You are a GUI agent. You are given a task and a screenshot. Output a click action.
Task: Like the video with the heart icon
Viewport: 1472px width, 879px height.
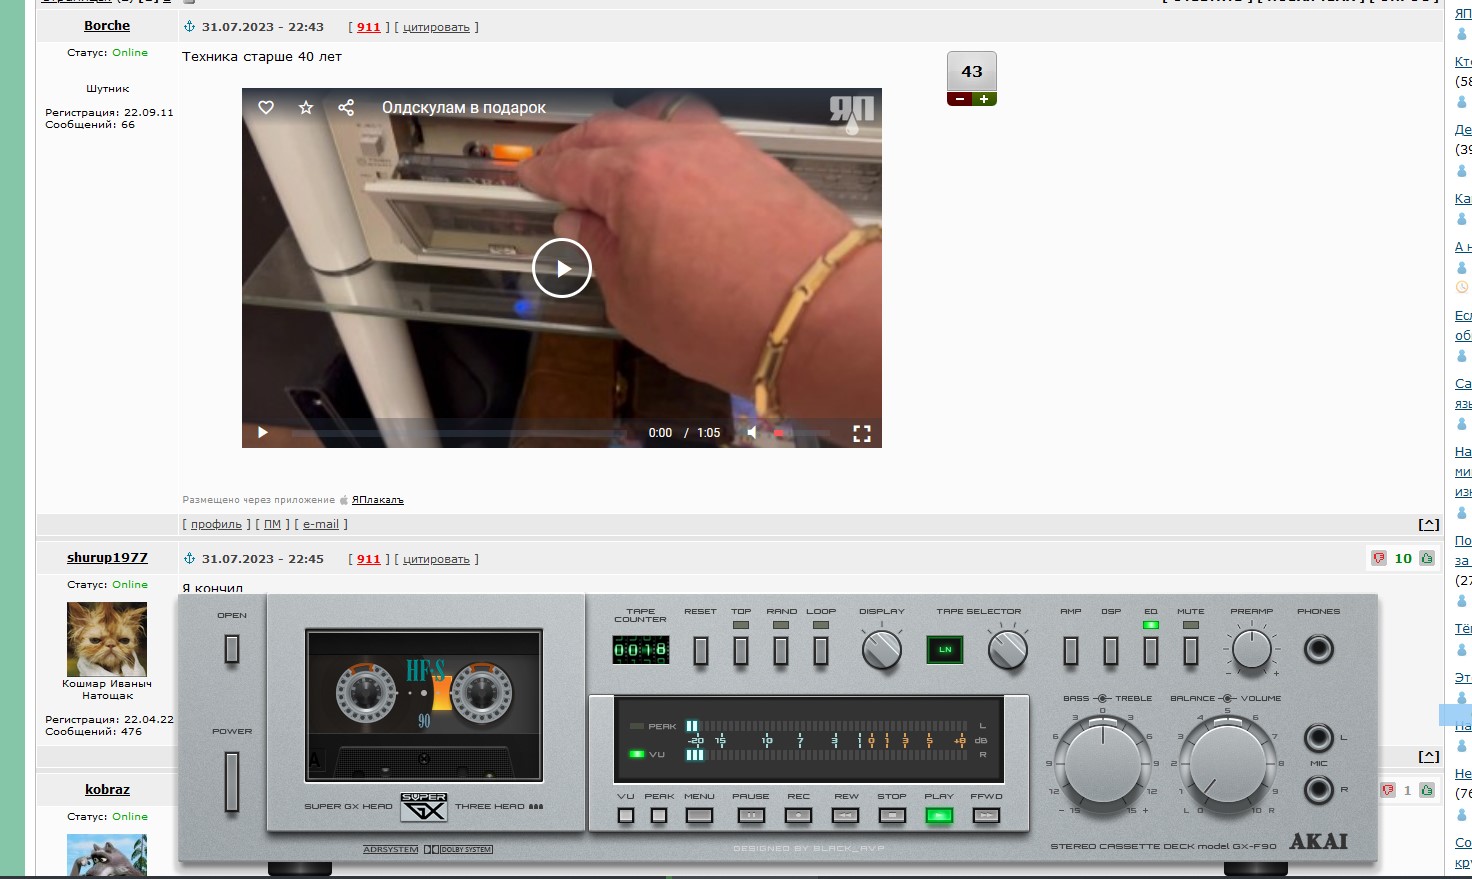(266, 107)
